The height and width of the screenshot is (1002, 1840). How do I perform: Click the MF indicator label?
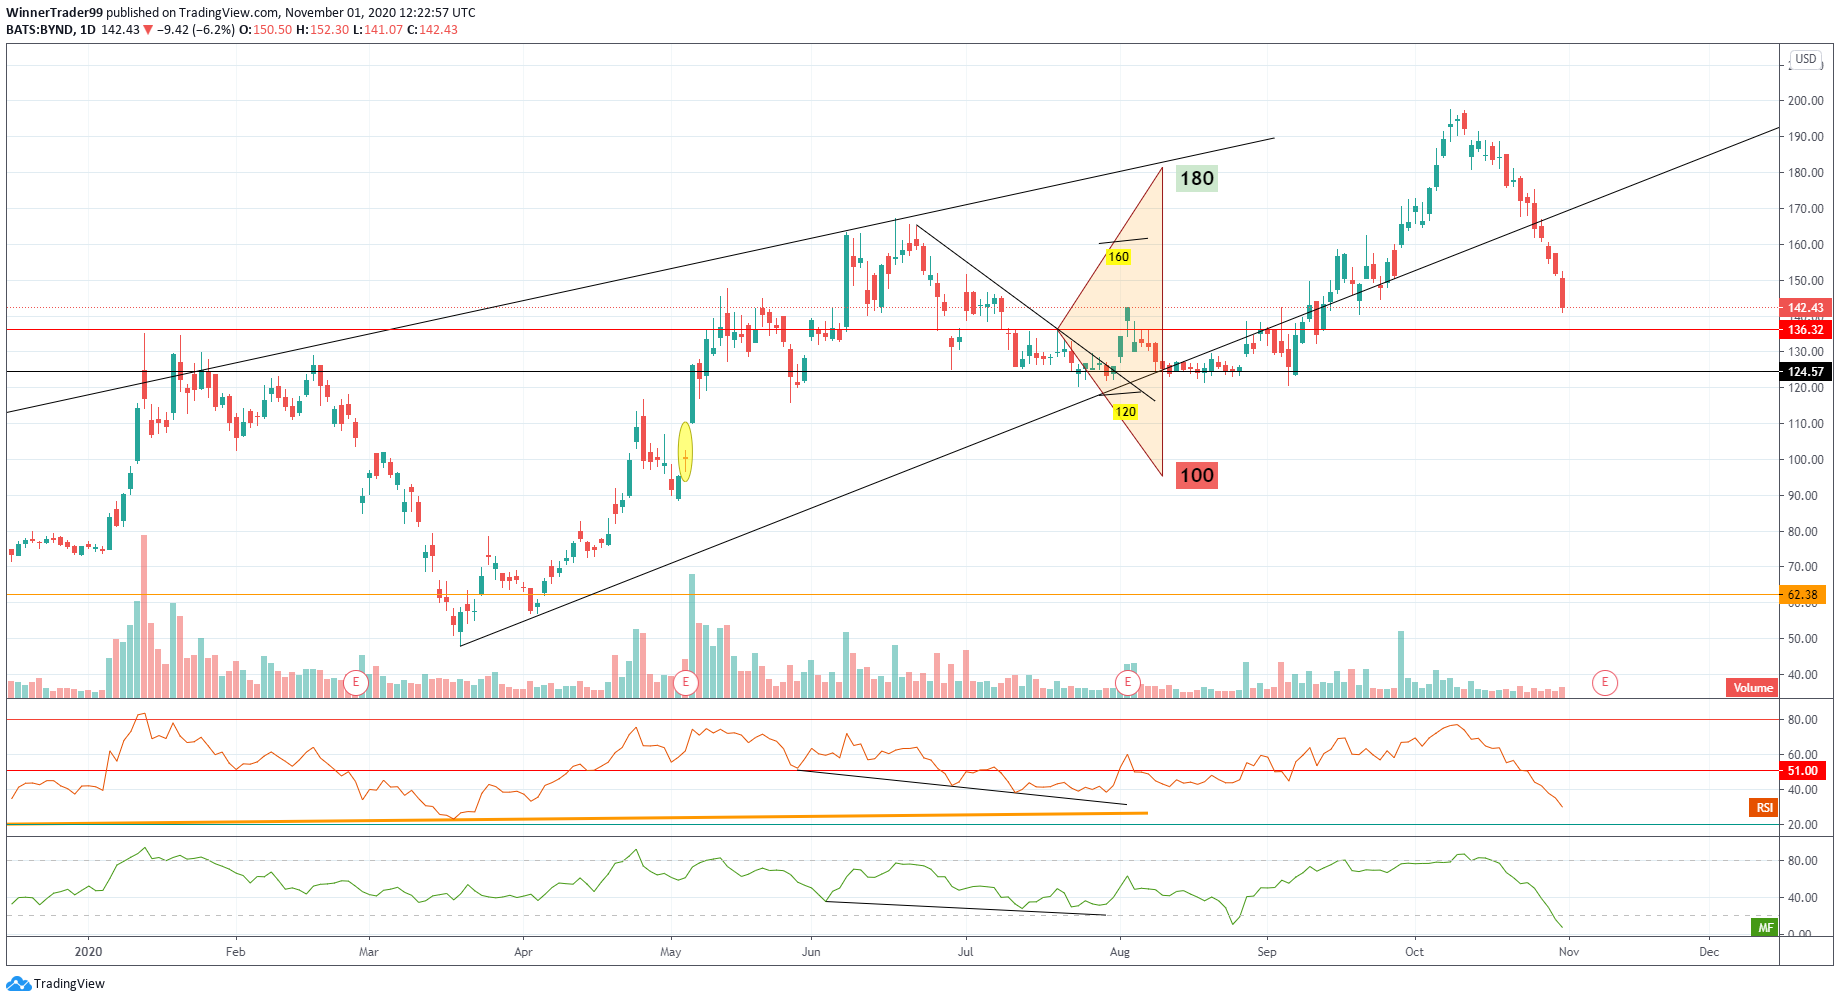[x=1765, y=928]
